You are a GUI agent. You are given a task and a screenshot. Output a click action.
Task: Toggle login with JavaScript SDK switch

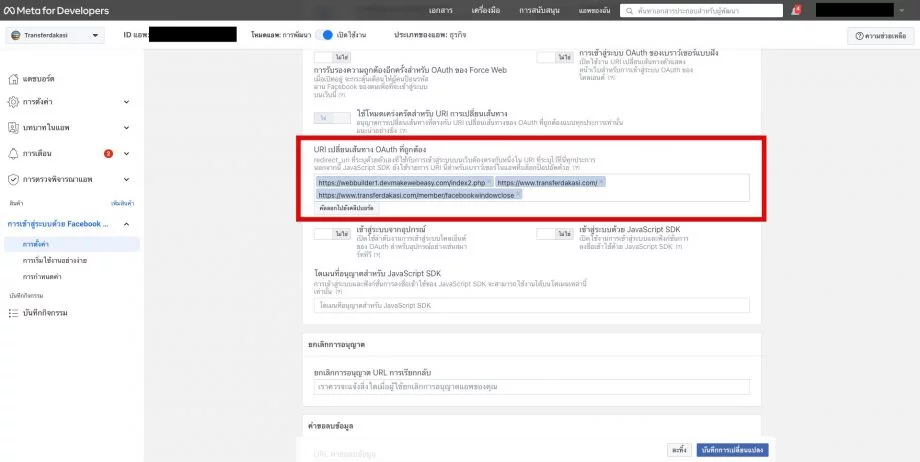coord(555,234)
